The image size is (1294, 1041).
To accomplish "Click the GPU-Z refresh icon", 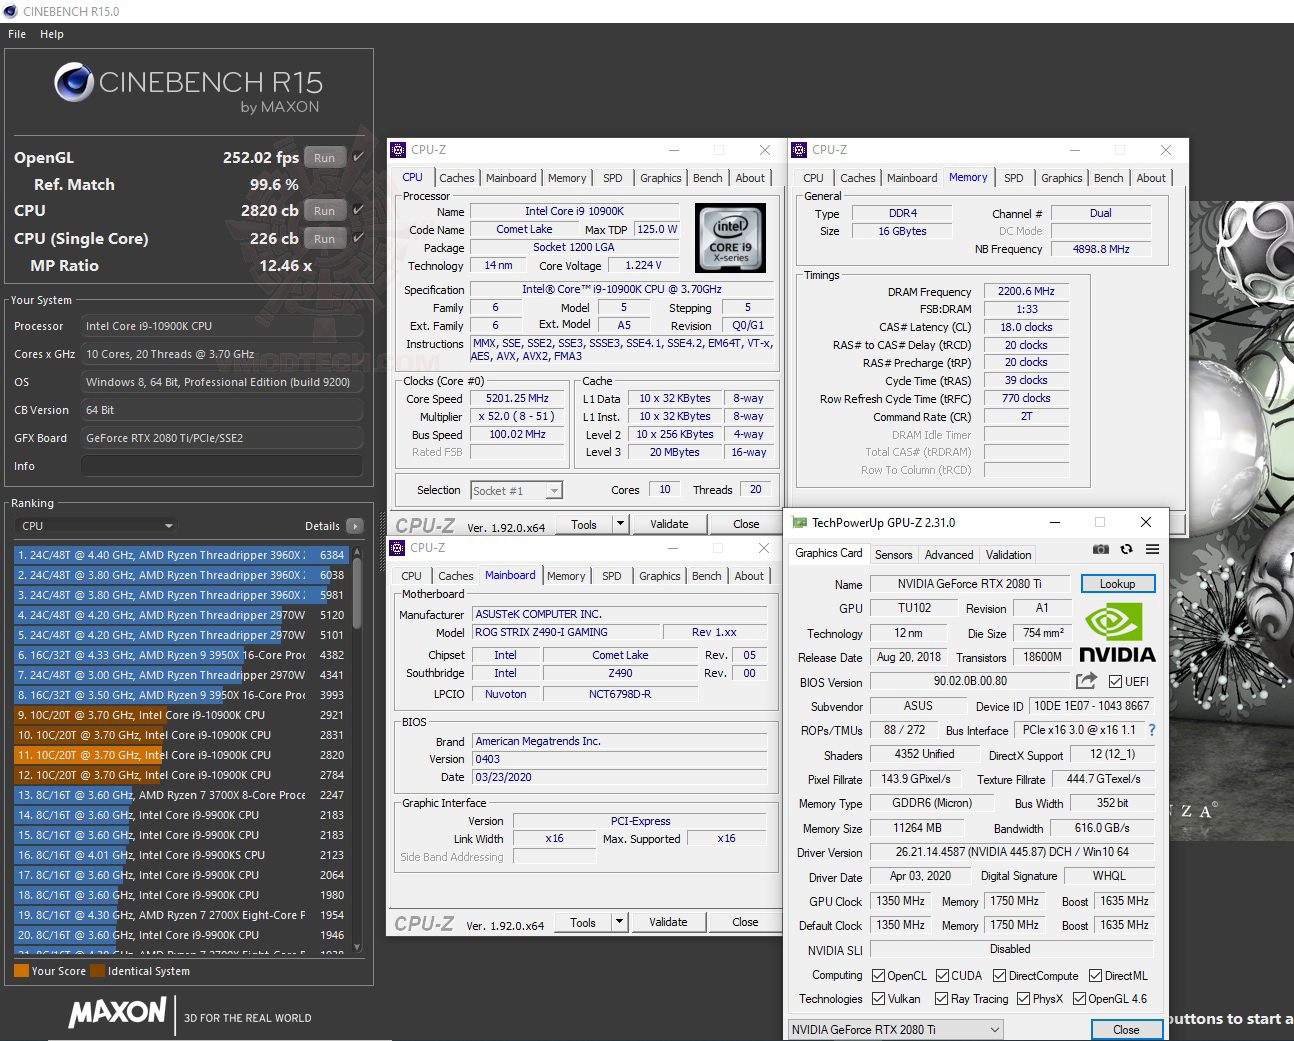I will click(1126, 549).
